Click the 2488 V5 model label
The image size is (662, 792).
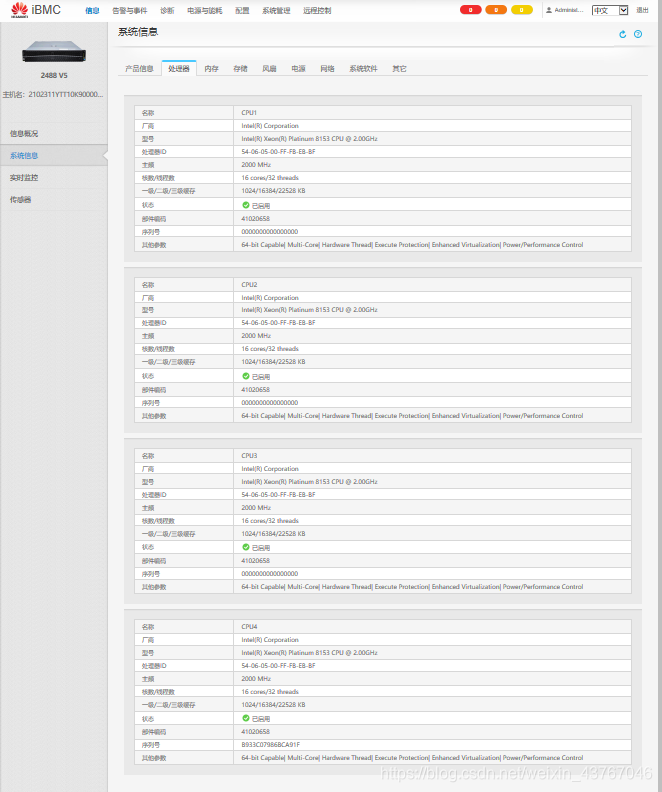coord(54,75)
